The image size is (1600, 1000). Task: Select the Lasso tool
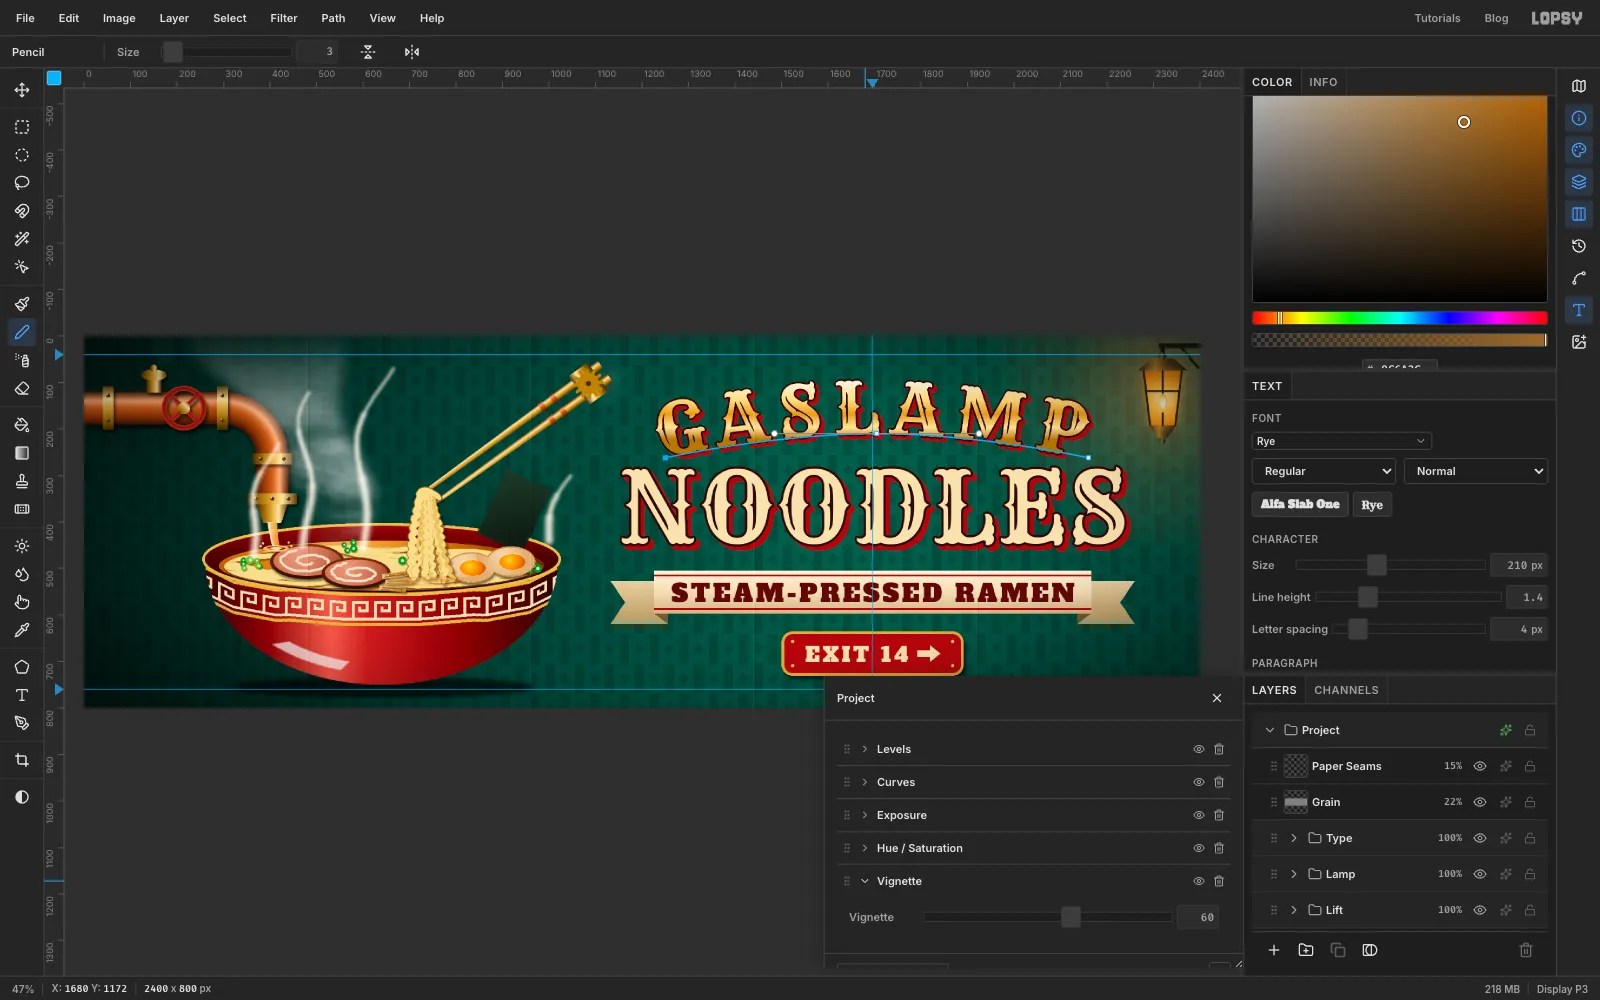(22, 183)
